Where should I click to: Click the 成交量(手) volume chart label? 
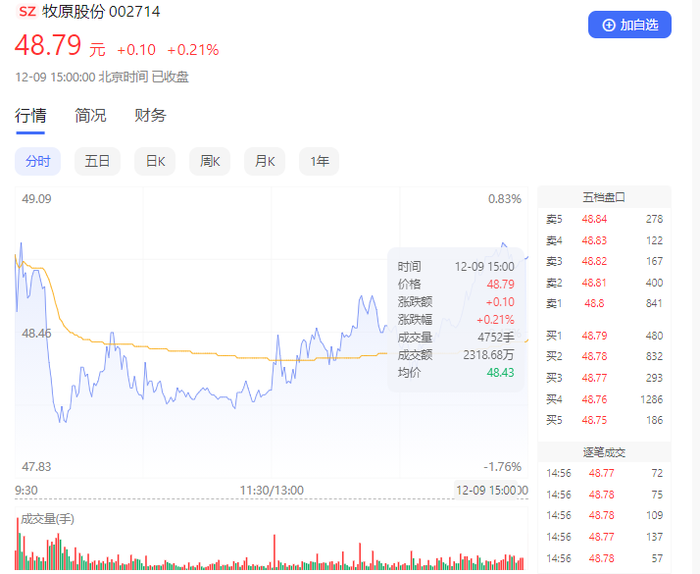(47, 519)
